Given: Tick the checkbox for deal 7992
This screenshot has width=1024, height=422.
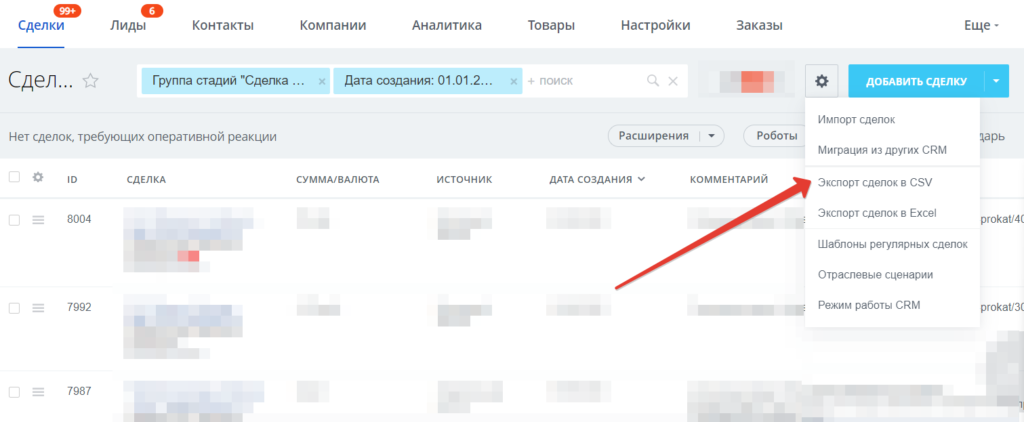Looking at the screenshot, I should 14,308.
